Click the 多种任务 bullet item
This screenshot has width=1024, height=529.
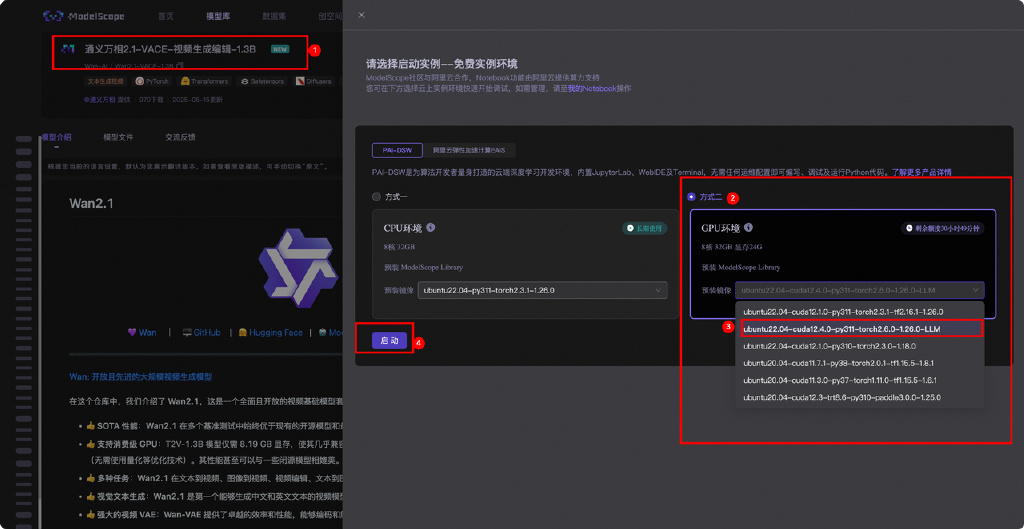(214, 477)
